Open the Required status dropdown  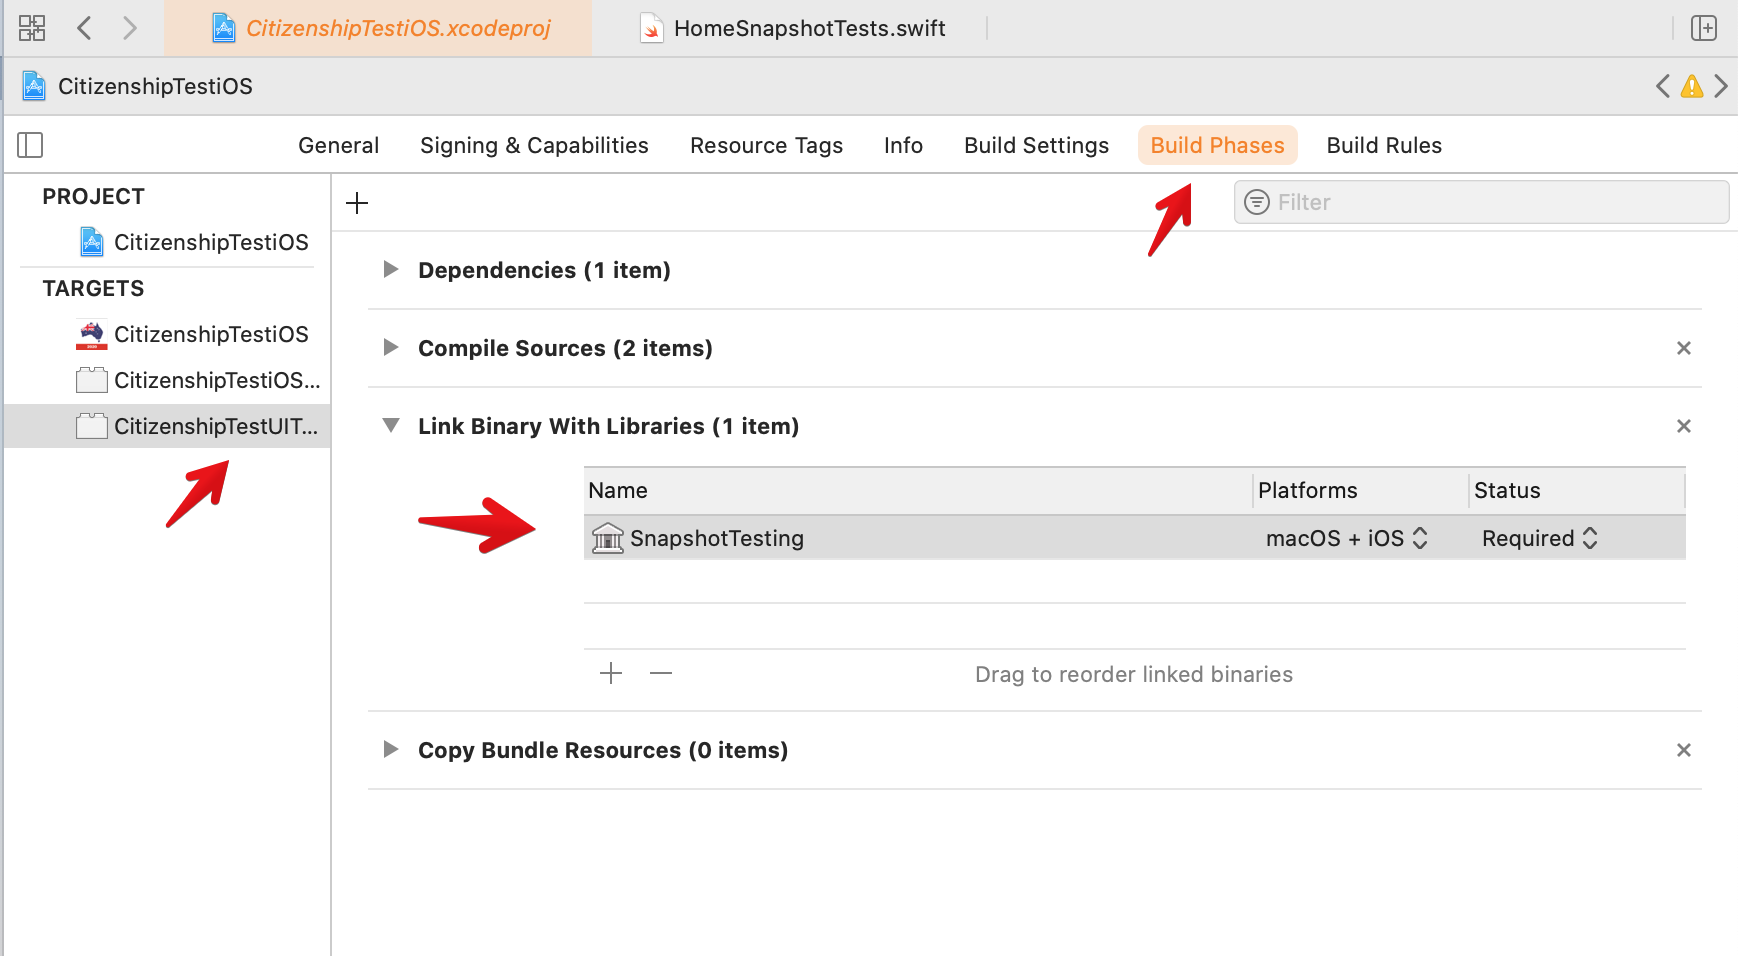pyautogui.click(x=1540, y=538)
